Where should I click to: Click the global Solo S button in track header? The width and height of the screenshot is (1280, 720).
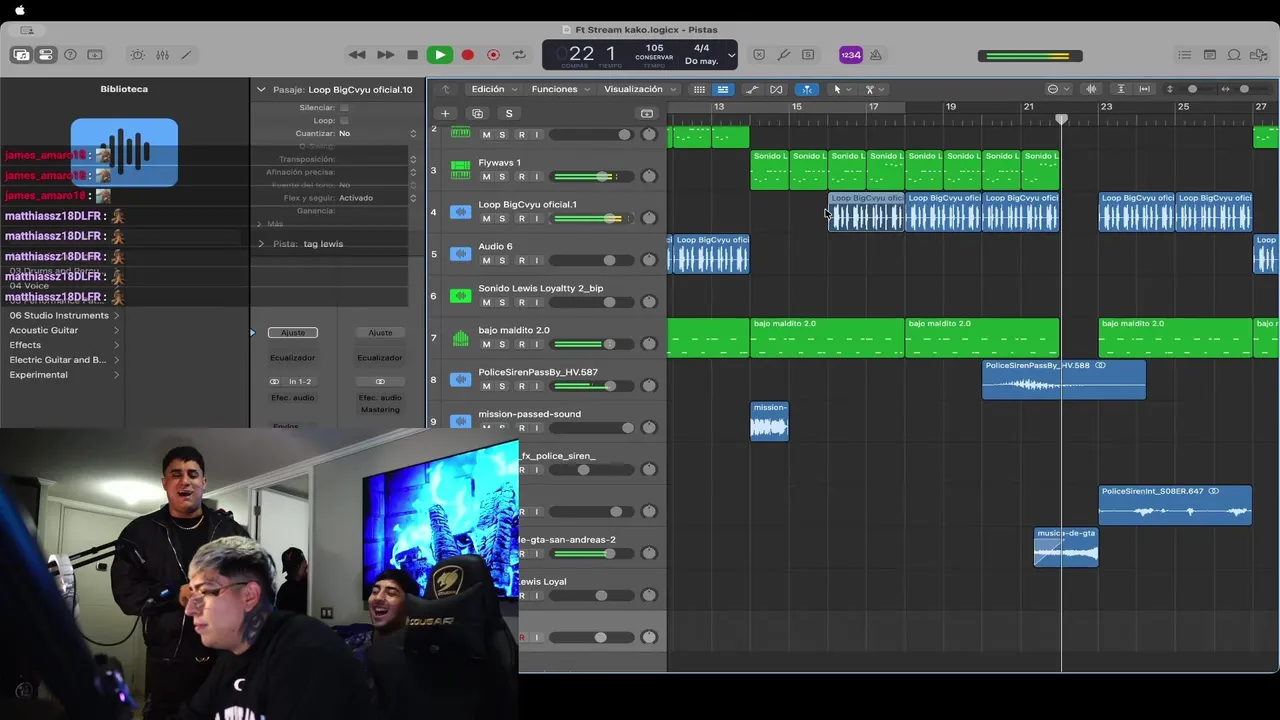pyautogui.click(x=509, y=113)
